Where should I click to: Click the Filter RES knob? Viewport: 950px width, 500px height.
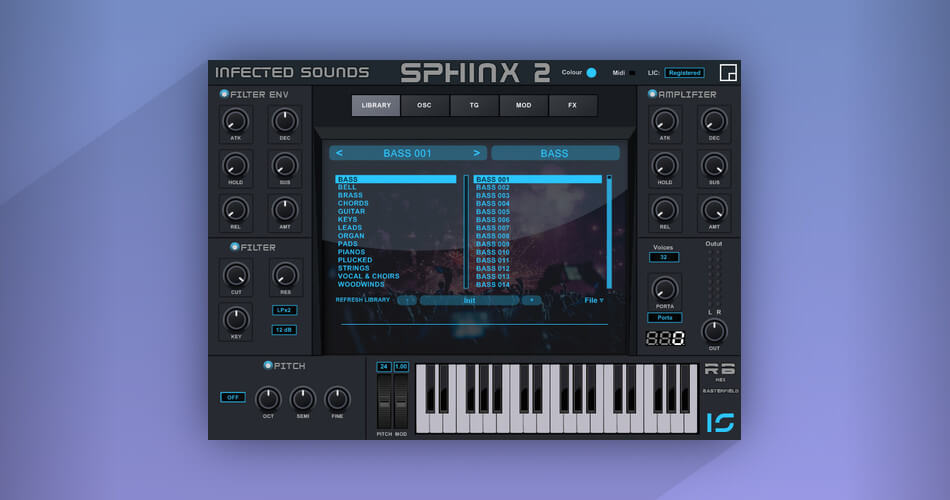[285, 275]
